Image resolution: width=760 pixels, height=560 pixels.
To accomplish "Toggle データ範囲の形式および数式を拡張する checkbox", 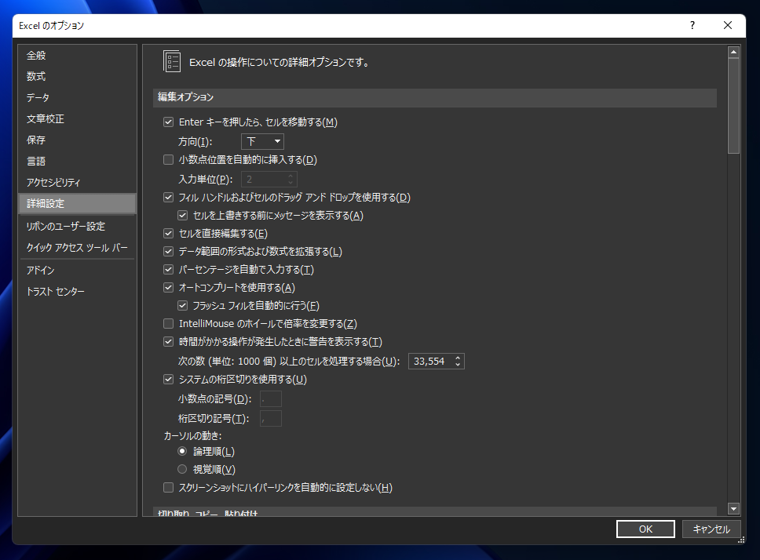I will point(168,252).
